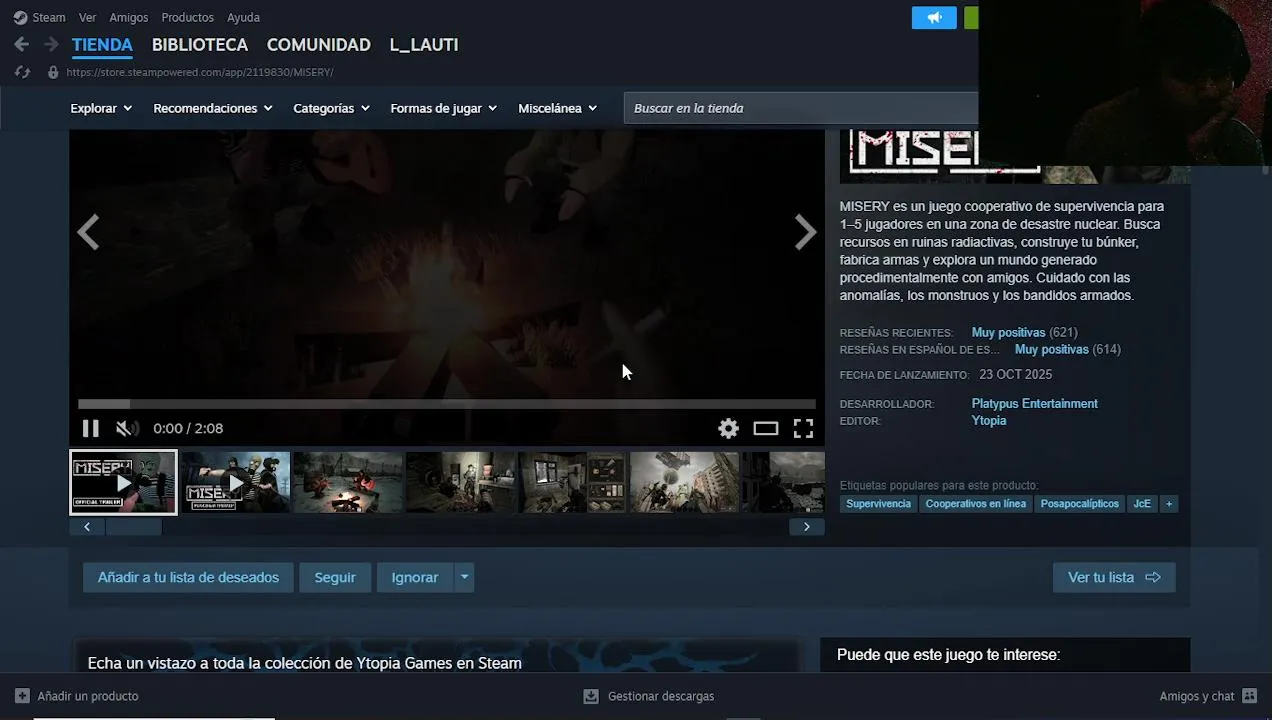Open the Amigos menu

128,17
